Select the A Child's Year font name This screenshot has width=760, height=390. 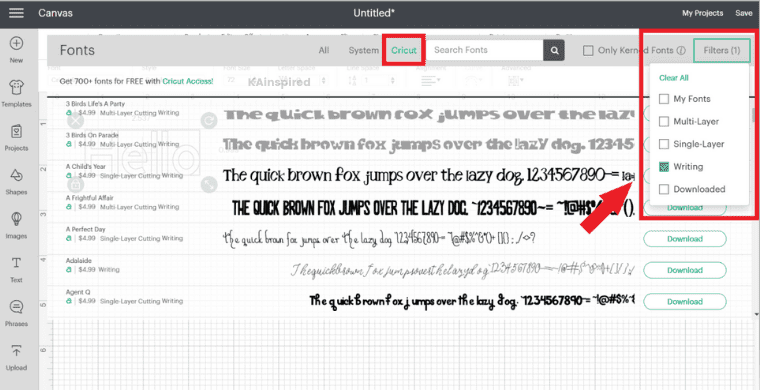tap(86, 166)
